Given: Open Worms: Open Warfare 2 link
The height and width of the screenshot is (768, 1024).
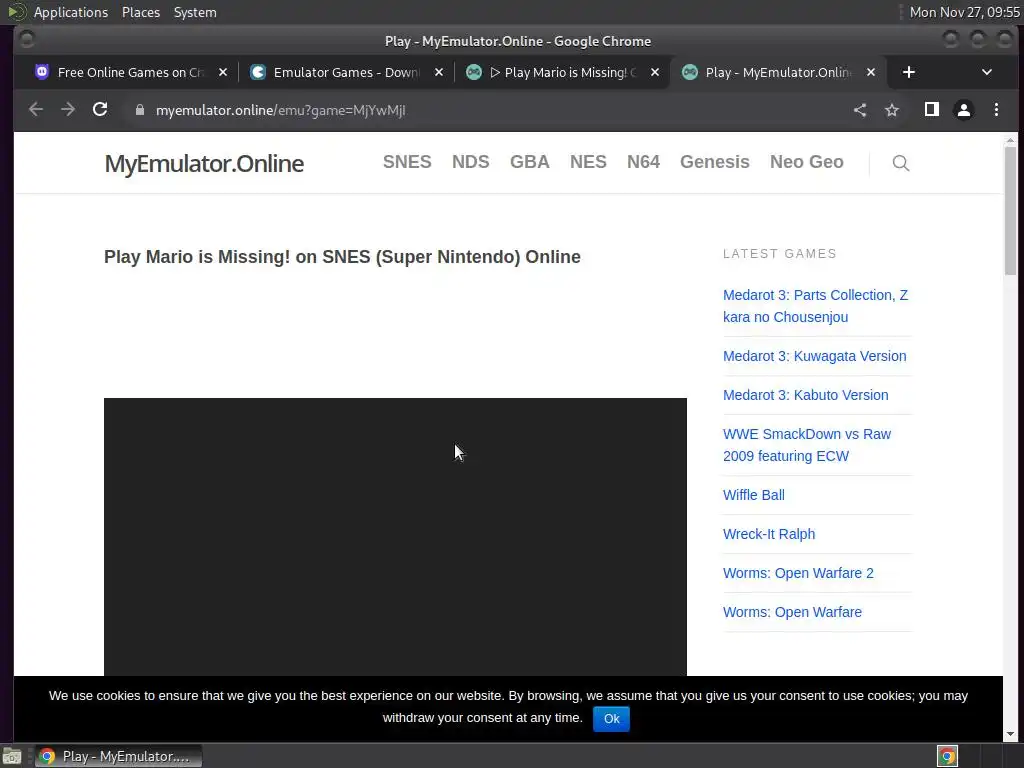Looking at the screenshot, I should [798, 573].
